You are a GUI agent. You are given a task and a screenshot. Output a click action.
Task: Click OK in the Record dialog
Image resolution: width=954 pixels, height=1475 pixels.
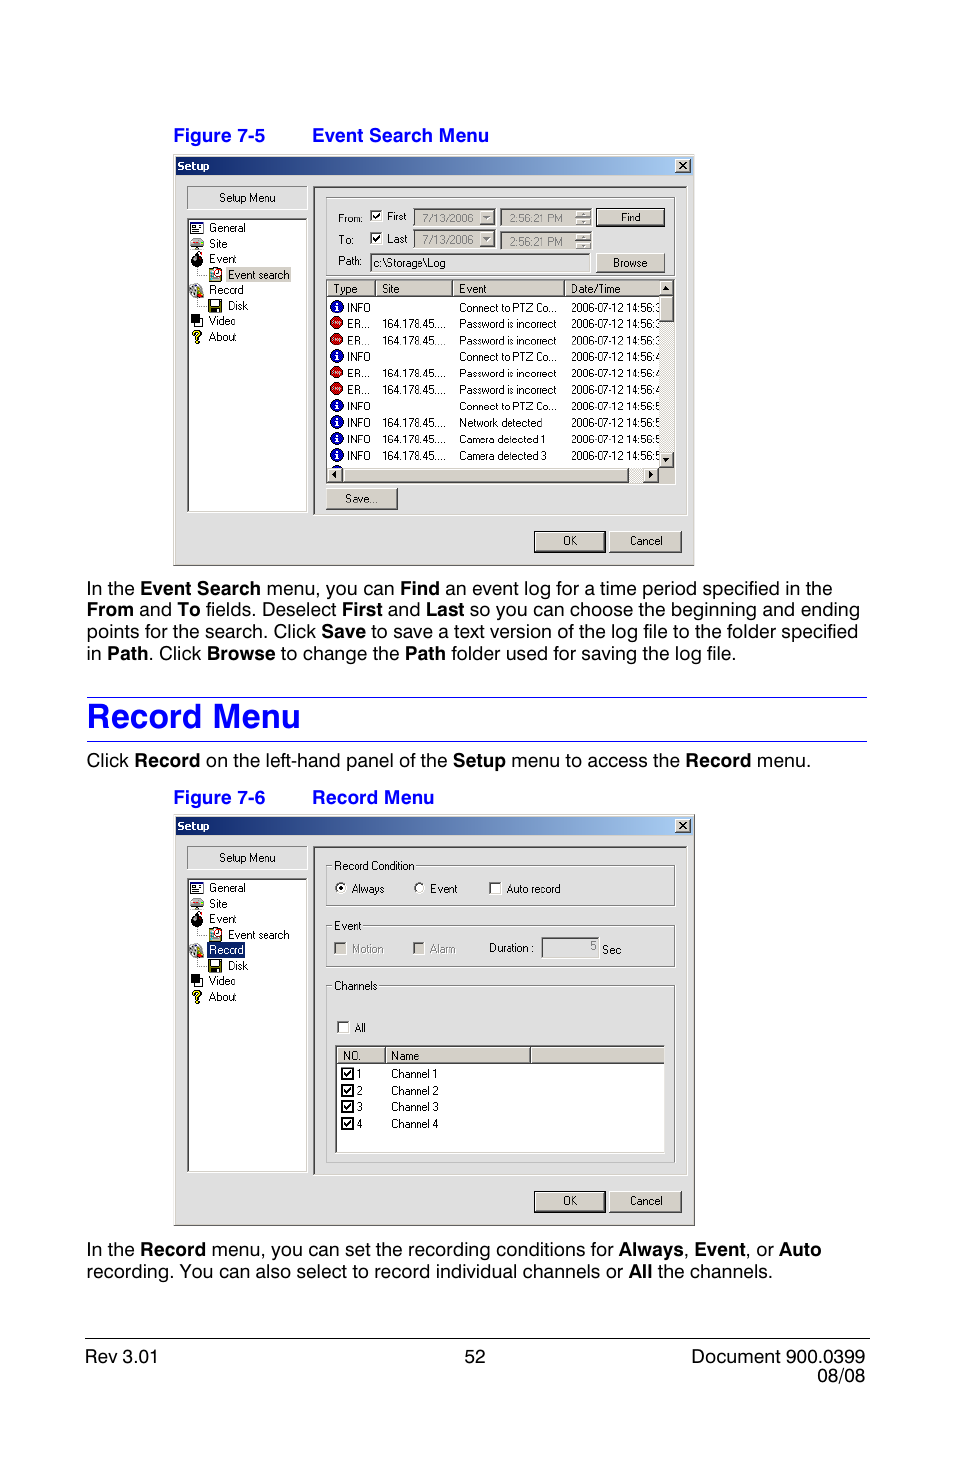(570, 1201)
